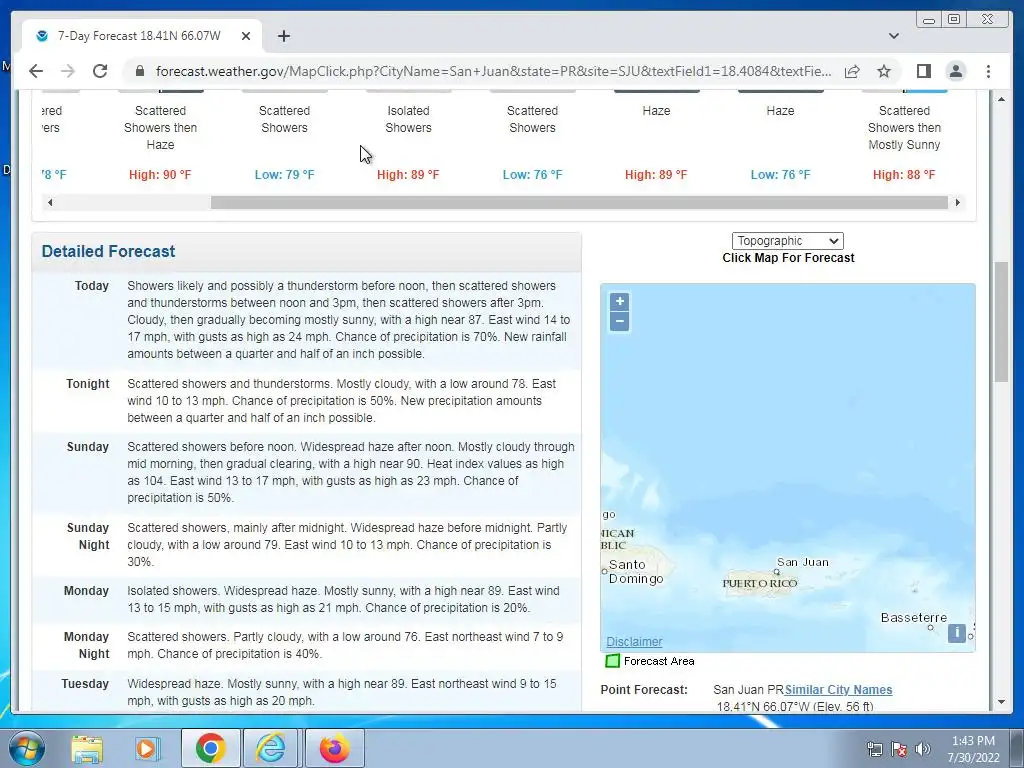The height and width of the screenshot is (768, 1024).
Task: Click the address bar URL
Action: (x=494, y=71)
